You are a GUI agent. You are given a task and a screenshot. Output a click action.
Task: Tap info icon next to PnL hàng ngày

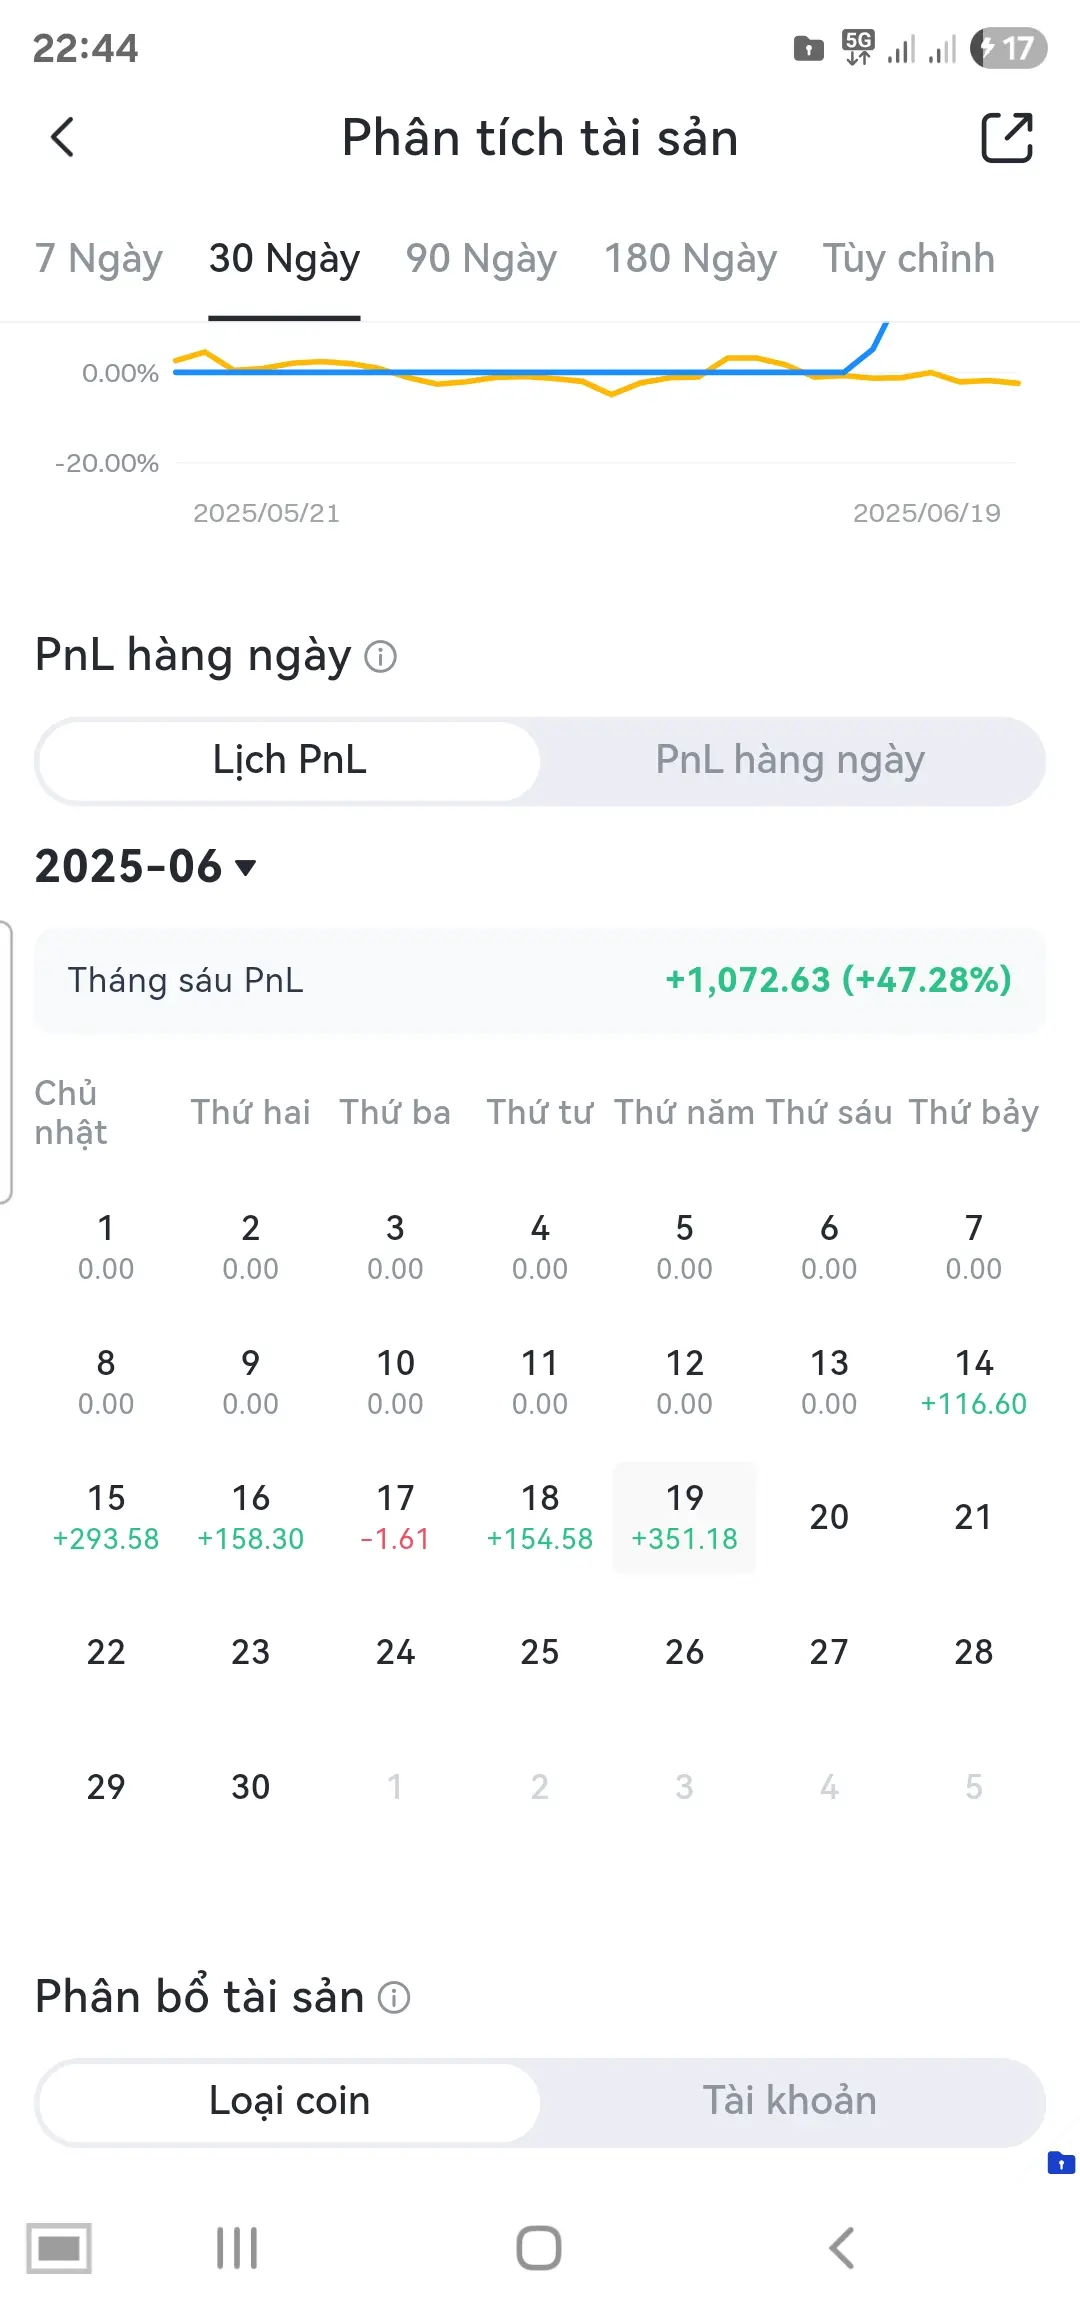click(380, 657)
